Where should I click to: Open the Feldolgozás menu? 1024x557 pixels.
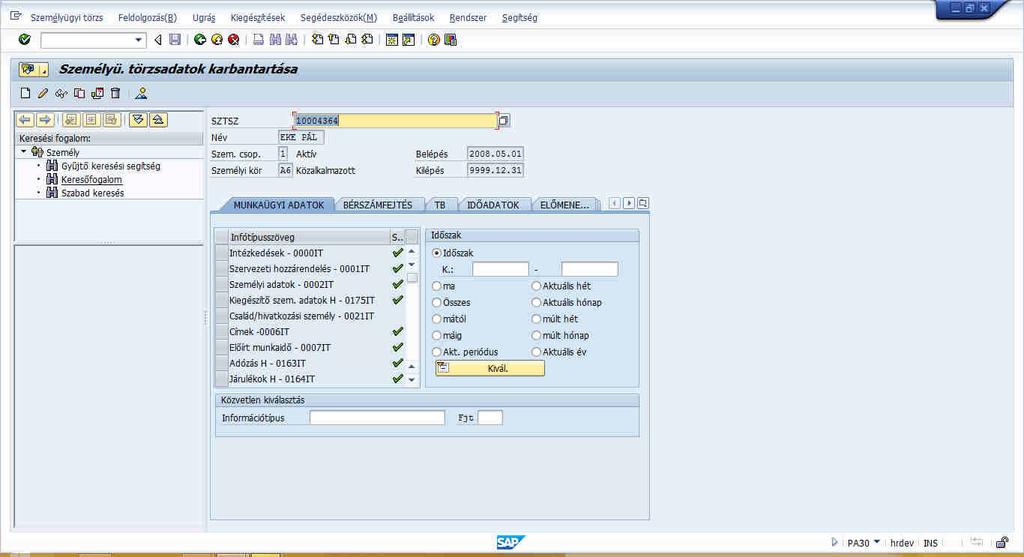tap(148, 18)
